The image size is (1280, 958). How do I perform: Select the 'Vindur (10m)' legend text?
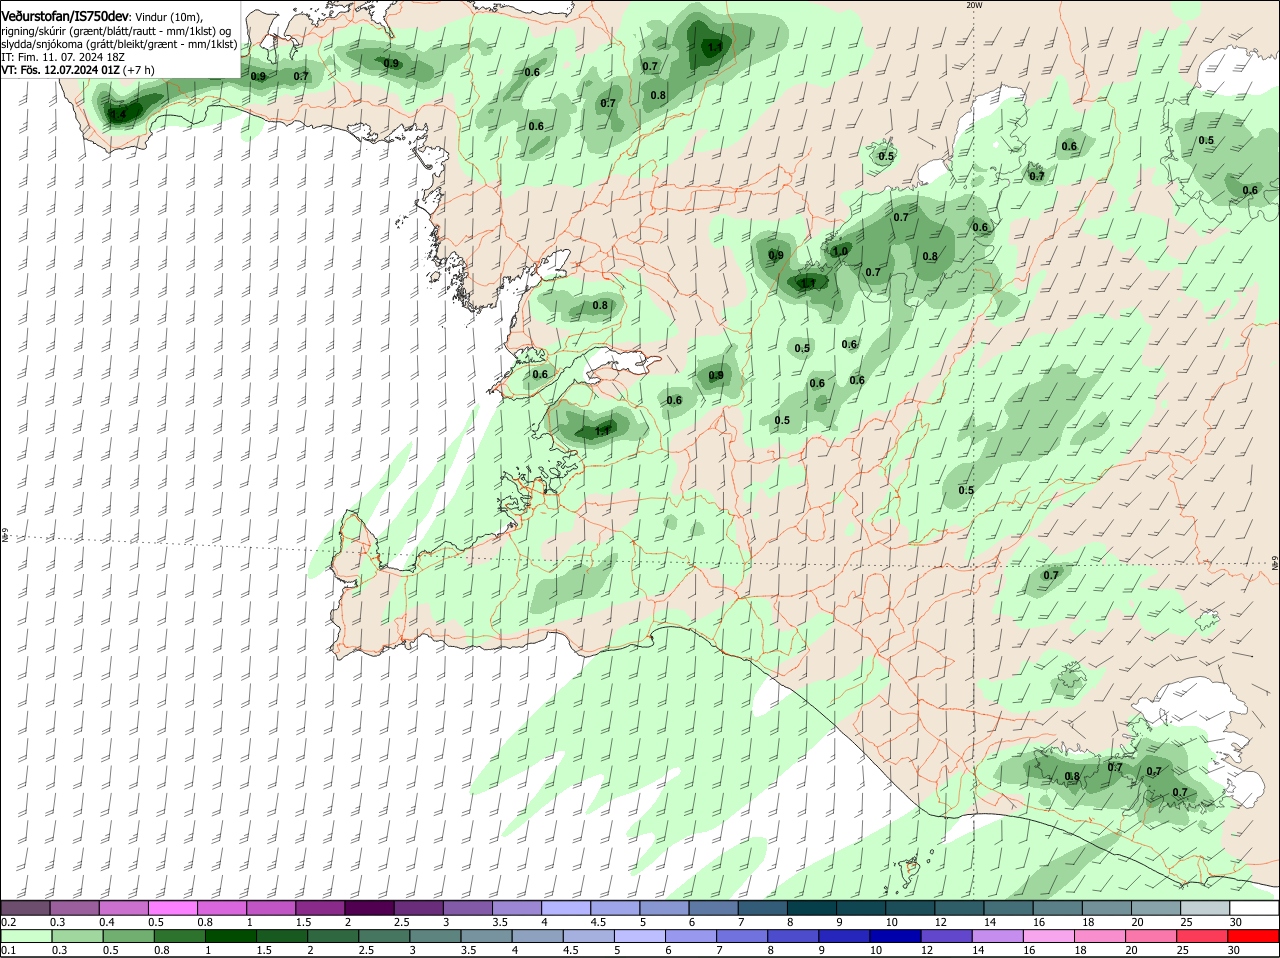coord(169,17)
